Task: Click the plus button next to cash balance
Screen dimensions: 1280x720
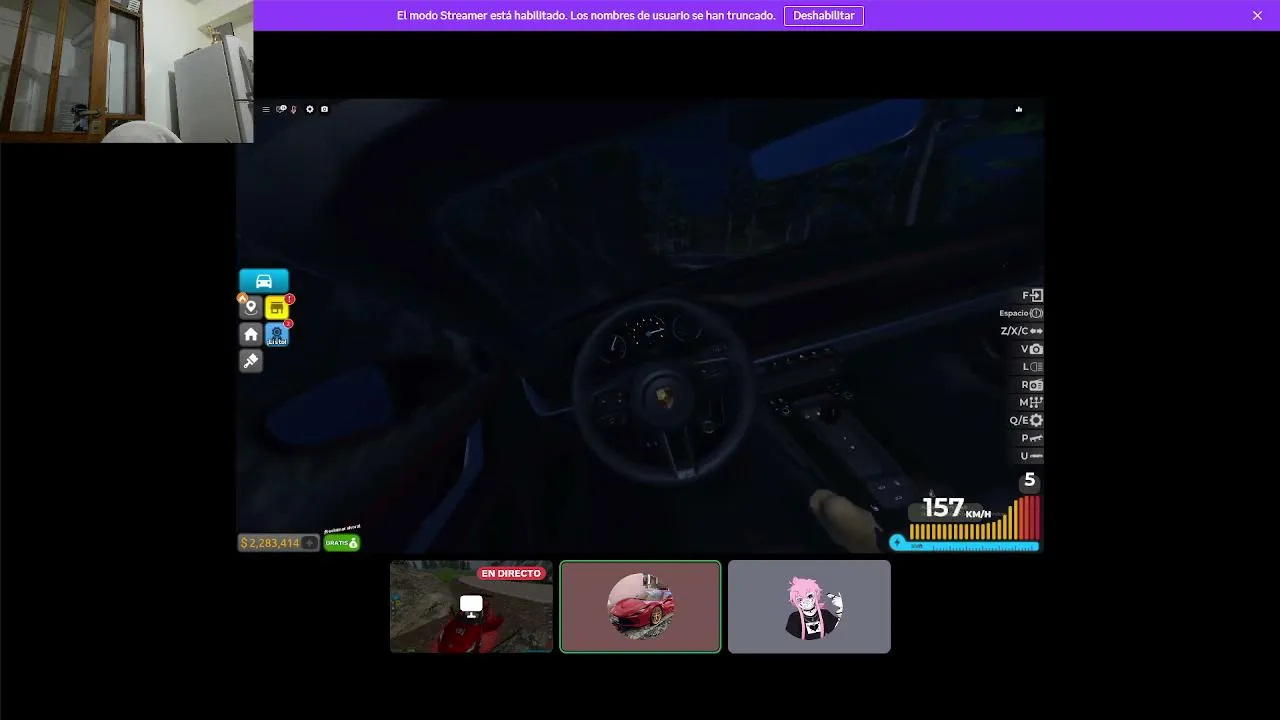Action: coord(310,543)
